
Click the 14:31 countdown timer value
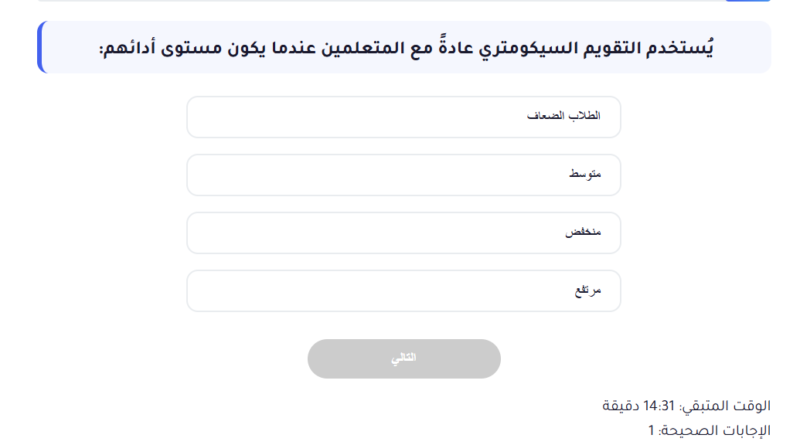tap(660, 406)
